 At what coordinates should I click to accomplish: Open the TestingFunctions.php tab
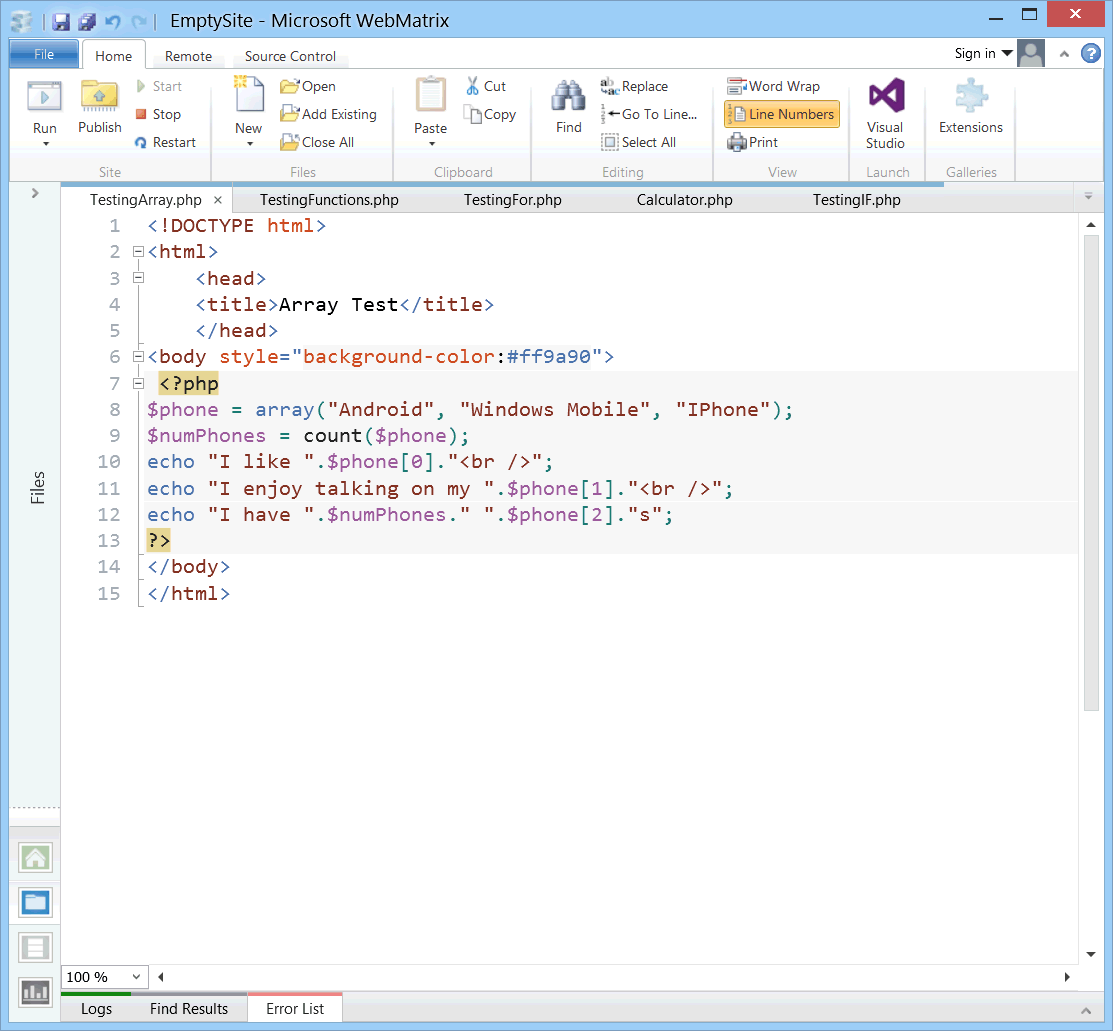coord(329,200)
